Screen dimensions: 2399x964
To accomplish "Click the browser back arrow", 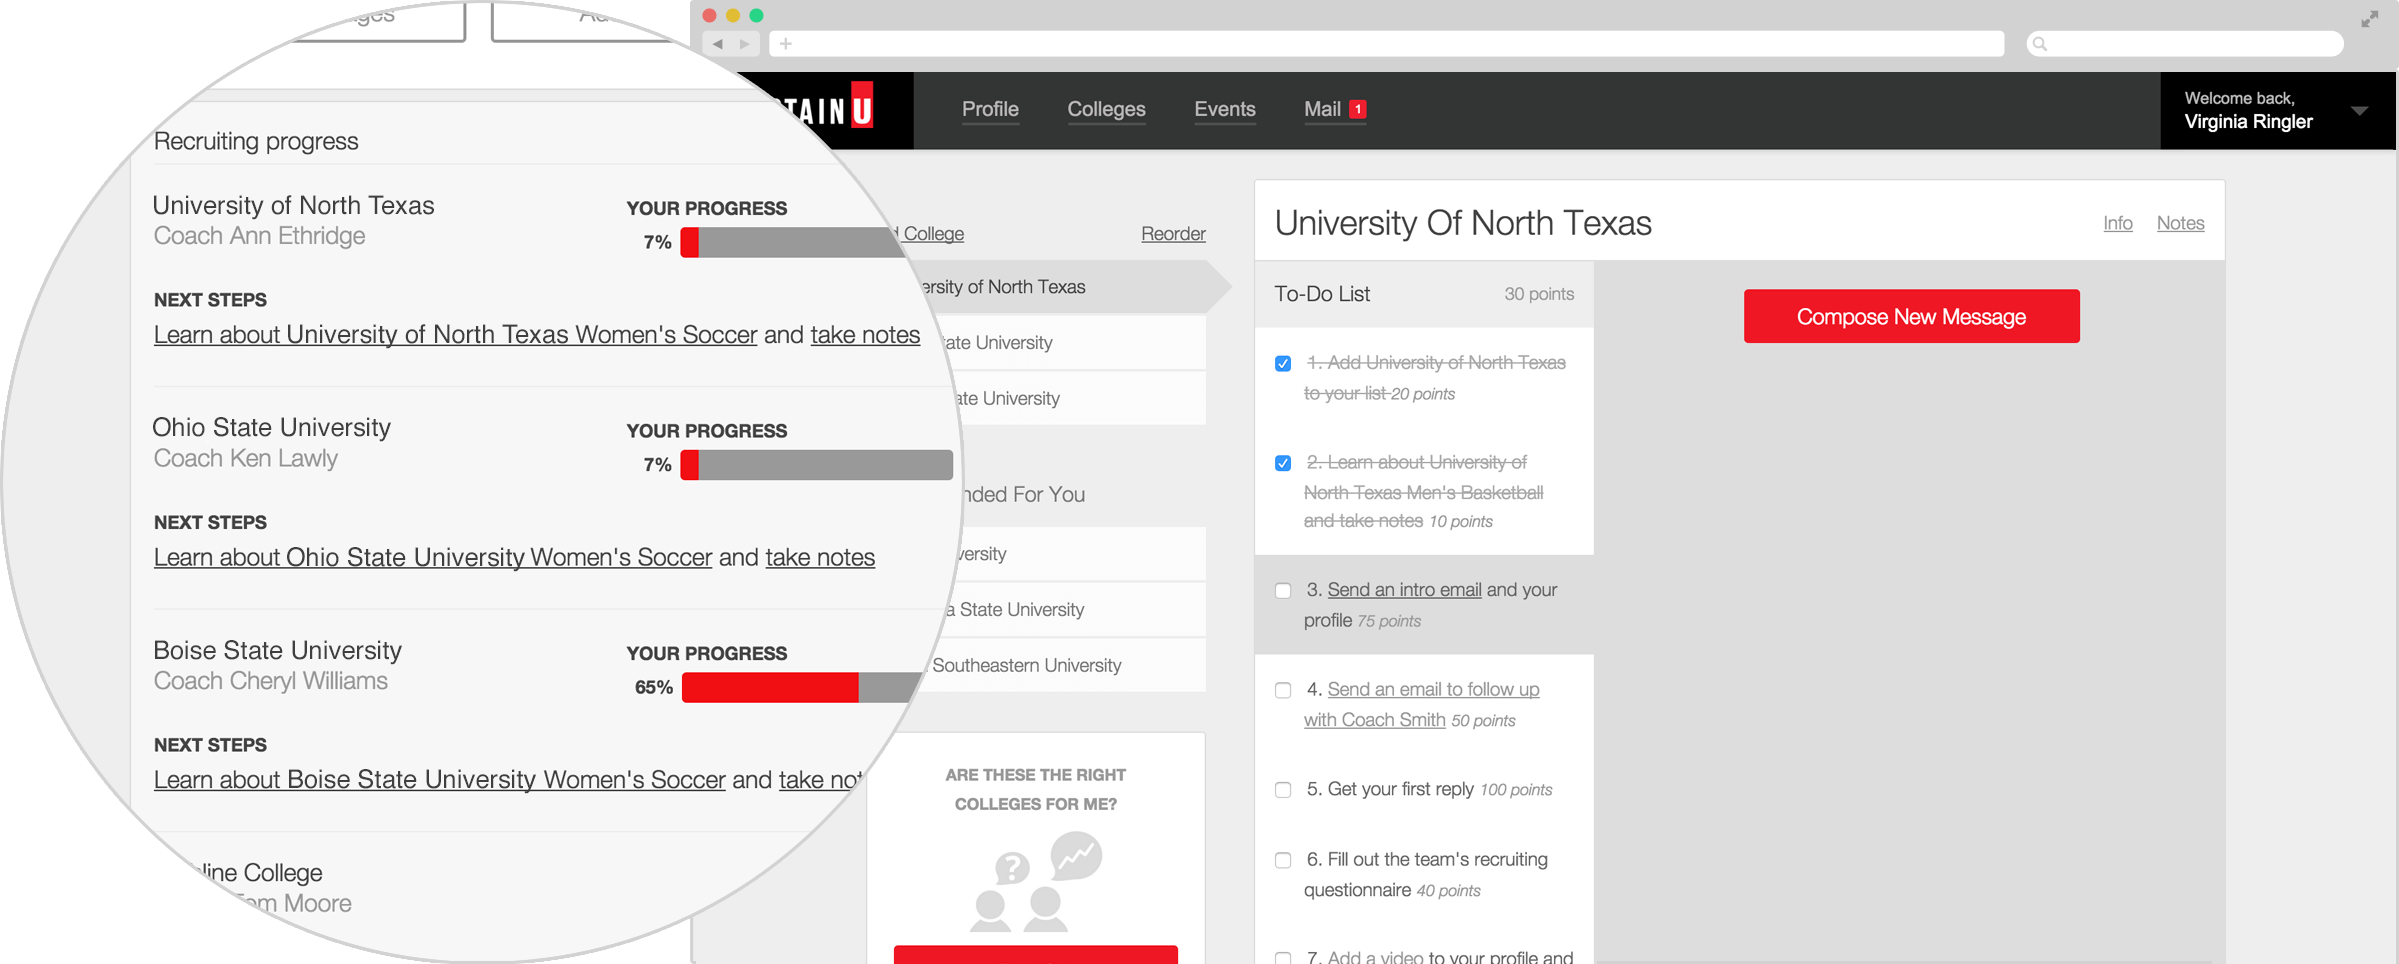I will coord(718,44).
